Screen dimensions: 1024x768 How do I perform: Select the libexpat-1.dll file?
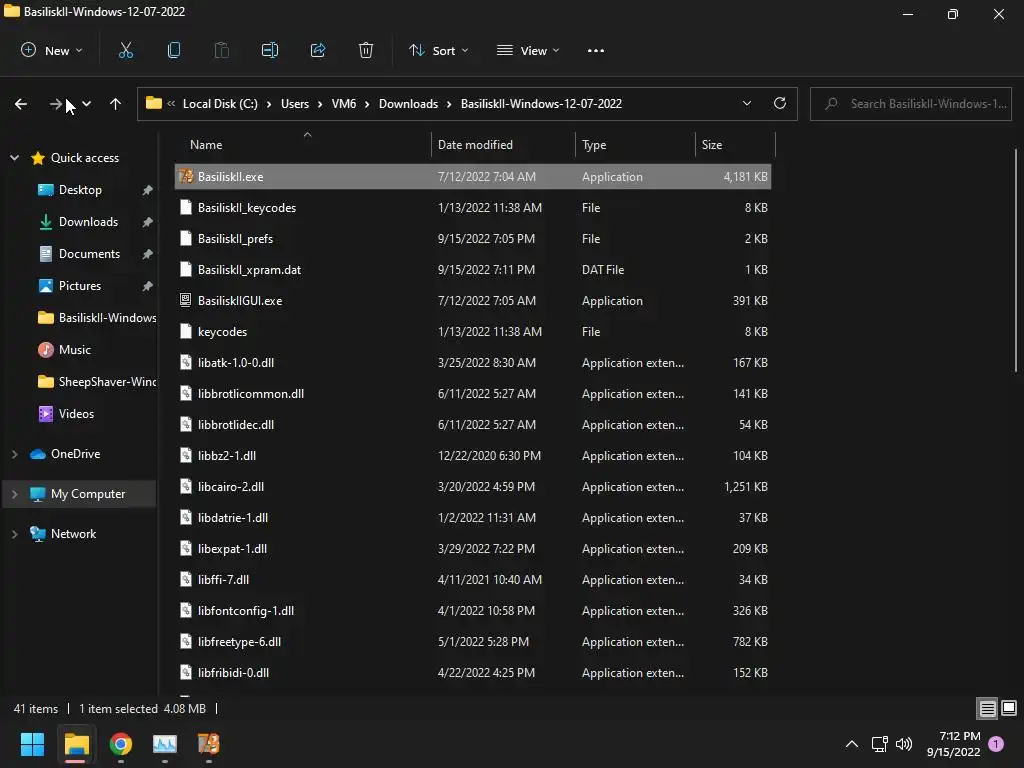473,549
